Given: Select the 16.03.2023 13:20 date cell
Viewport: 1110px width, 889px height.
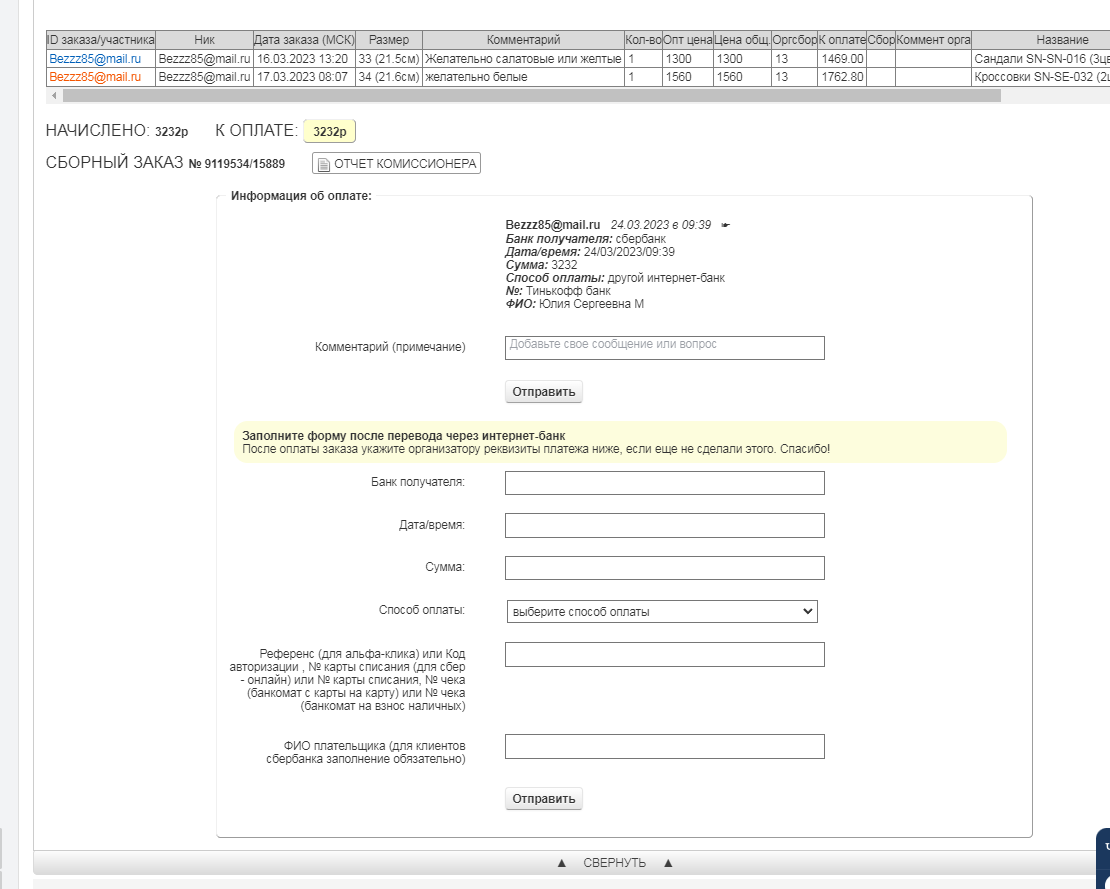Looking at the screenshot, I should pos(304,59).
